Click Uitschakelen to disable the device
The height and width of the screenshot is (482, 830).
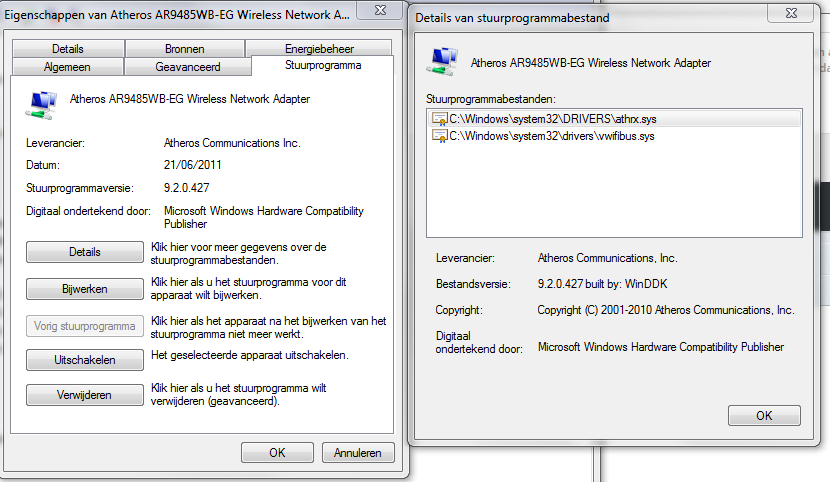(x=85, y=360)
